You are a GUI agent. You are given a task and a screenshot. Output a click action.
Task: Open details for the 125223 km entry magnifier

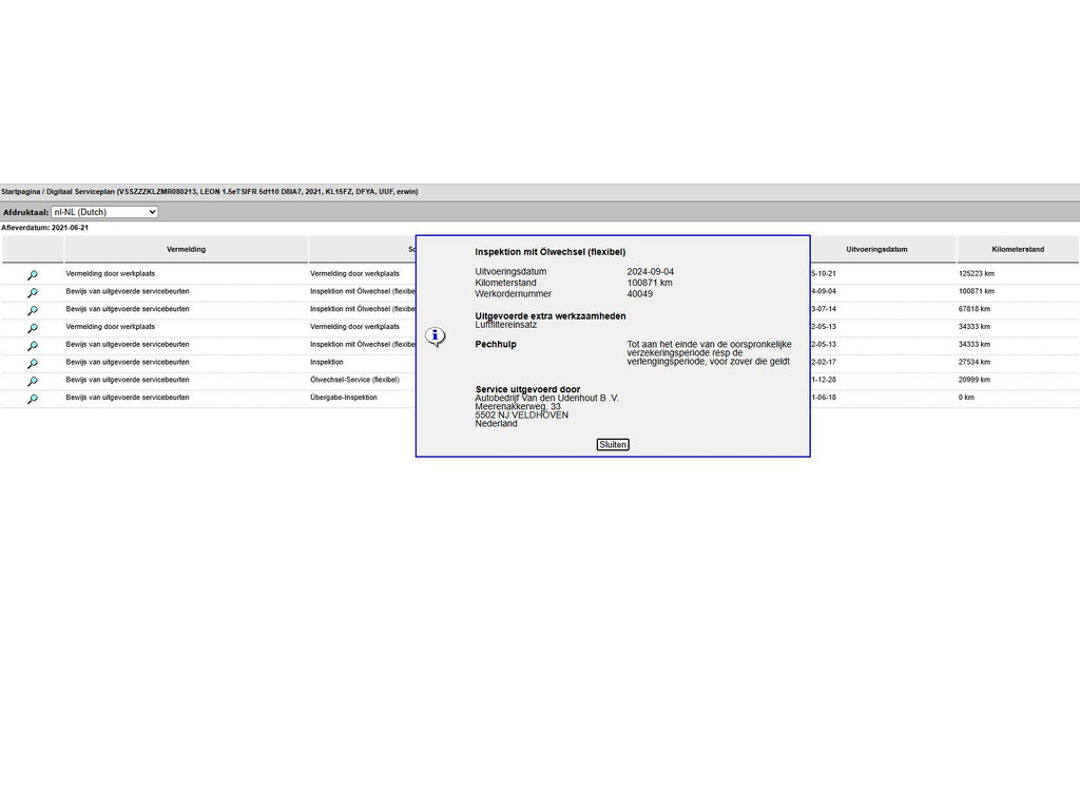click(32, 275)
